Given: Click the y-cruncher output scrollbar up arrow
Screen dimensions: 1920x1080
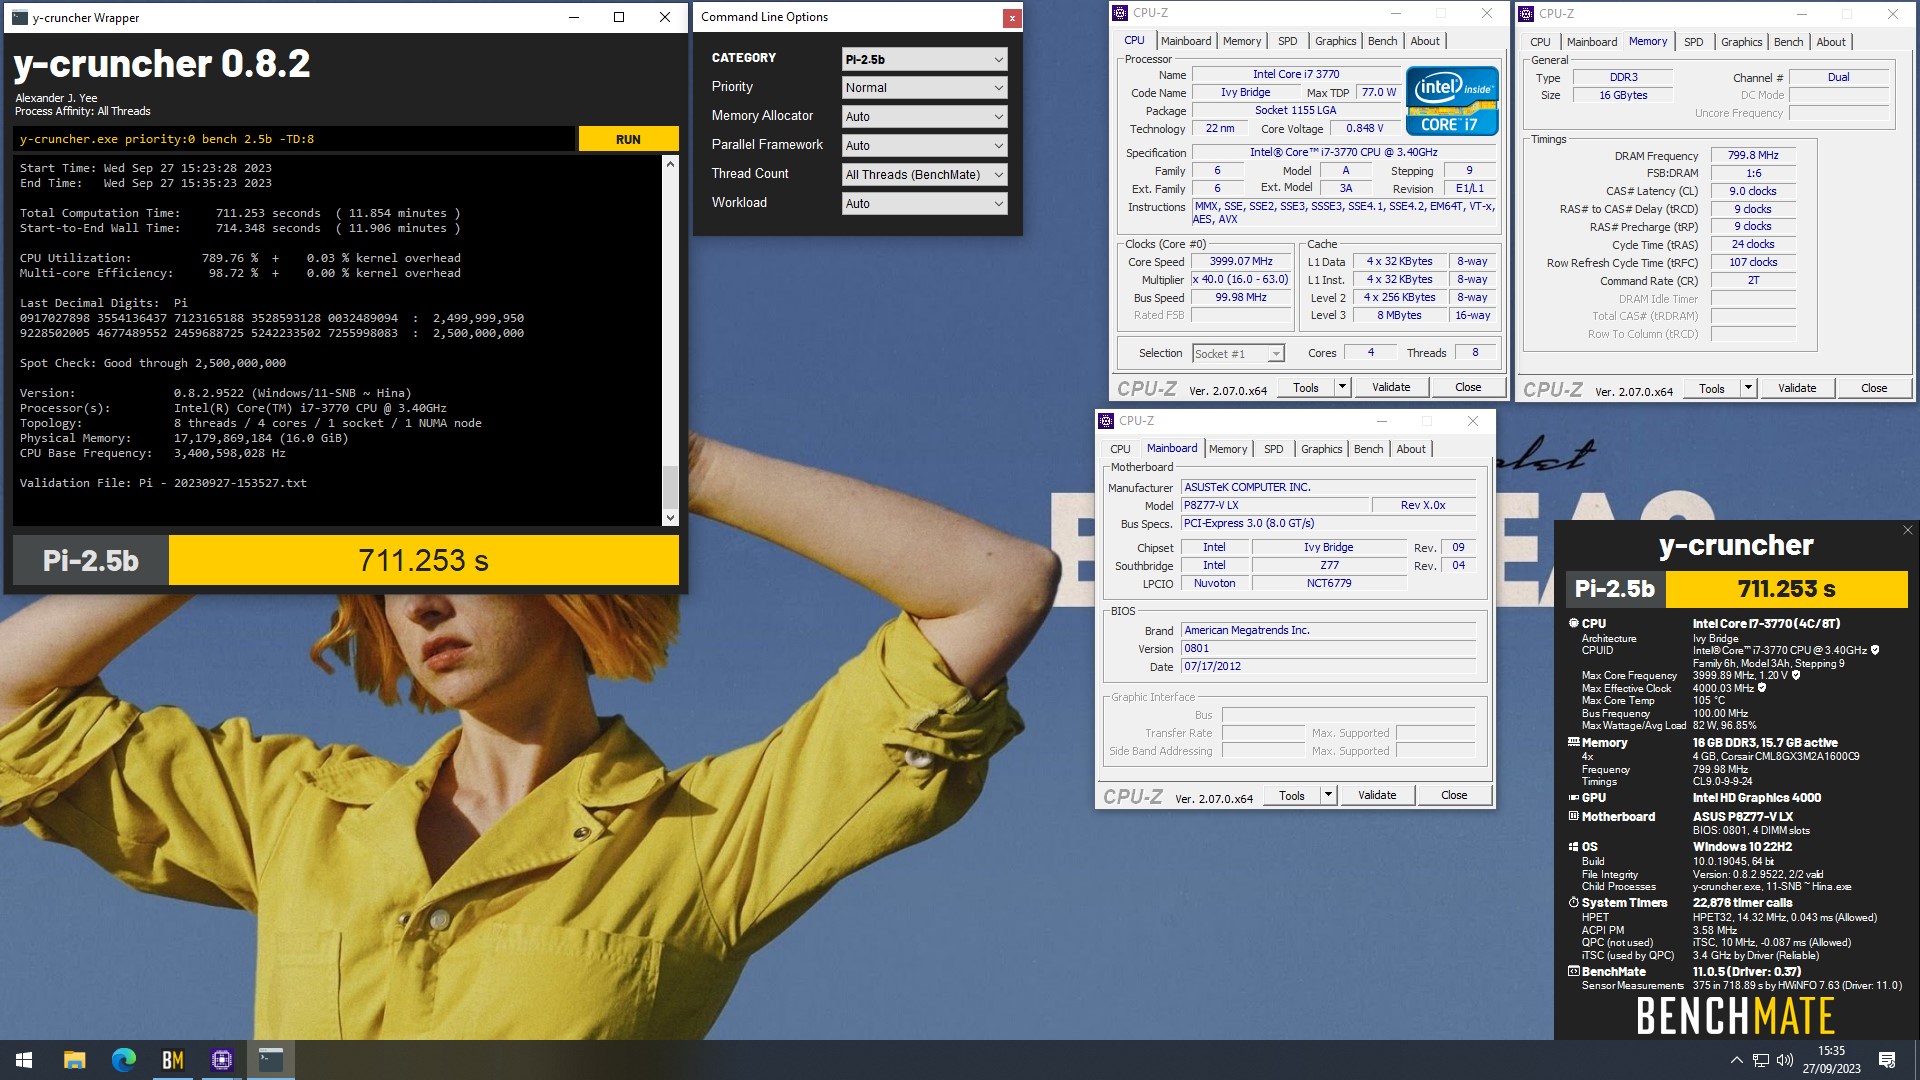Looking at the screenshot, I should pyautogui.click(x=670, y=163).
